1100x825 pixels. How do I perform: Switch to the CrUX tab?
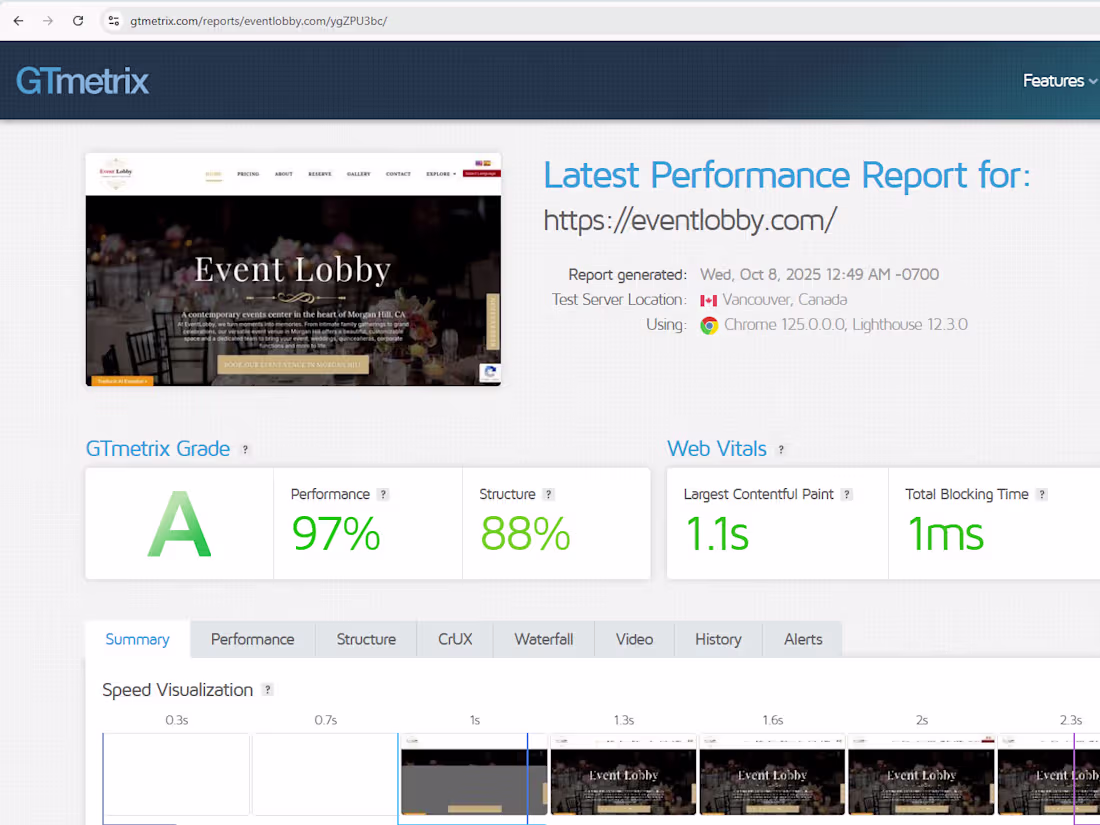(x=455, y=639)
